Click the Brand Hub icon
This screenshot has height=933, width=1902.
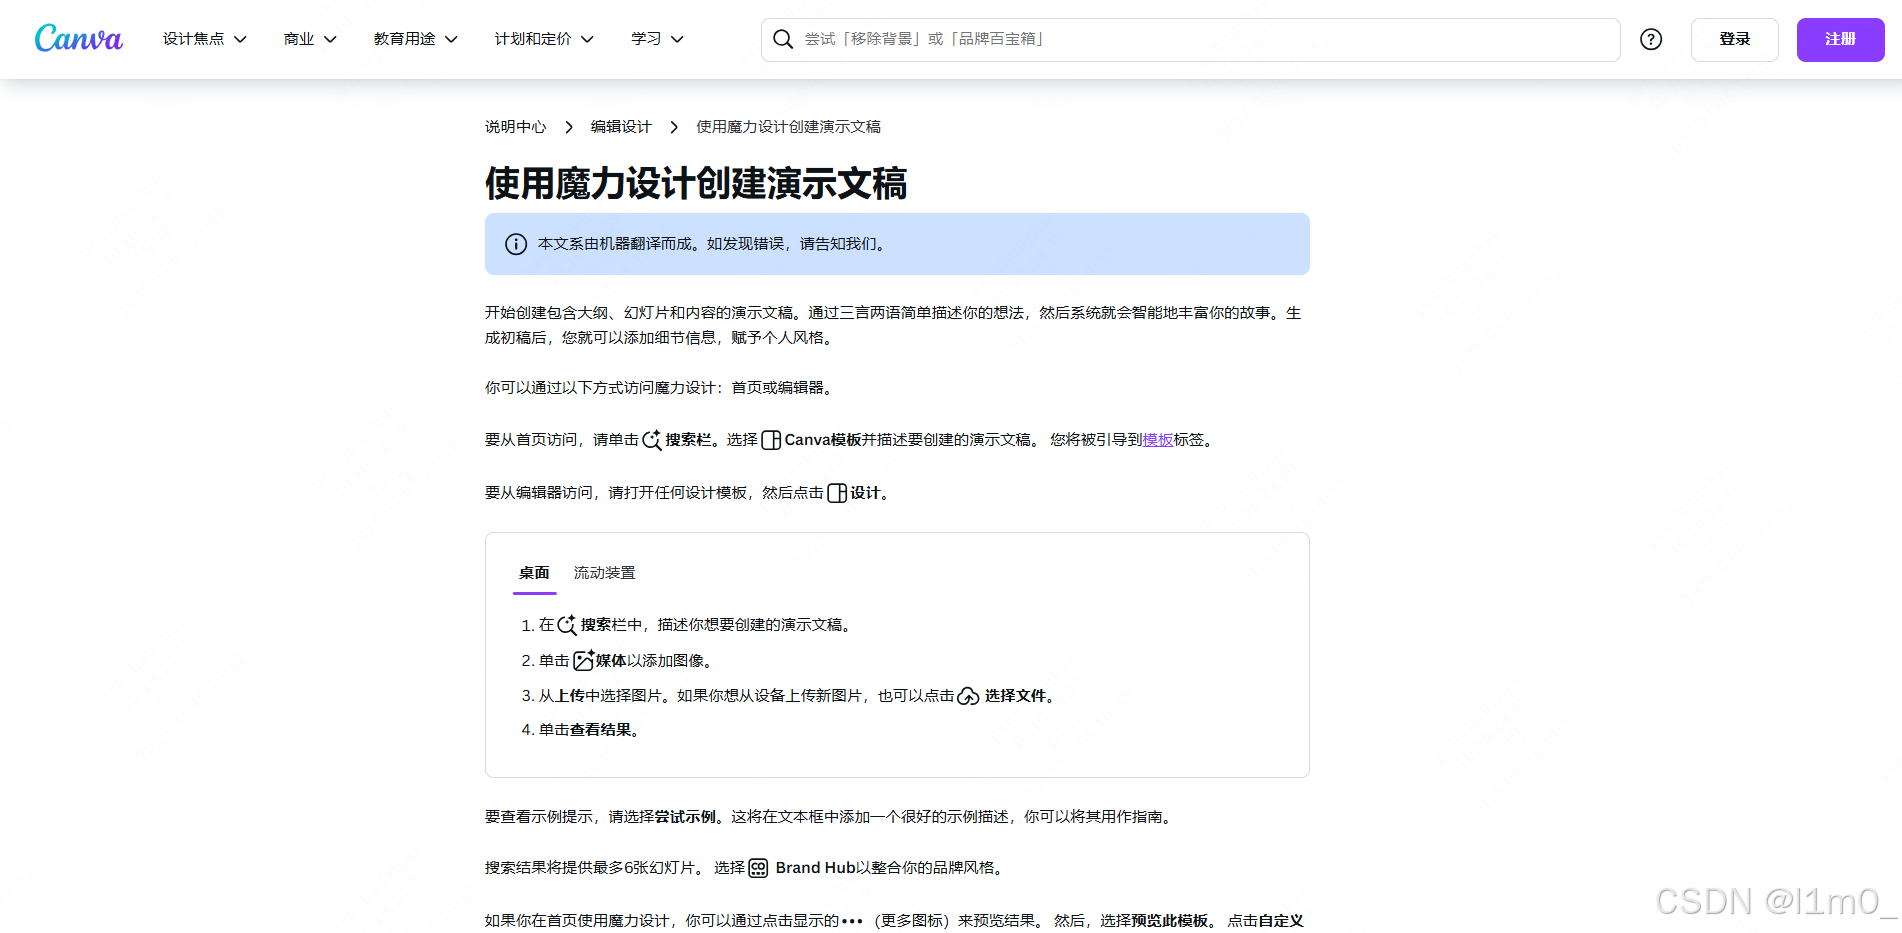click(758, 868)
